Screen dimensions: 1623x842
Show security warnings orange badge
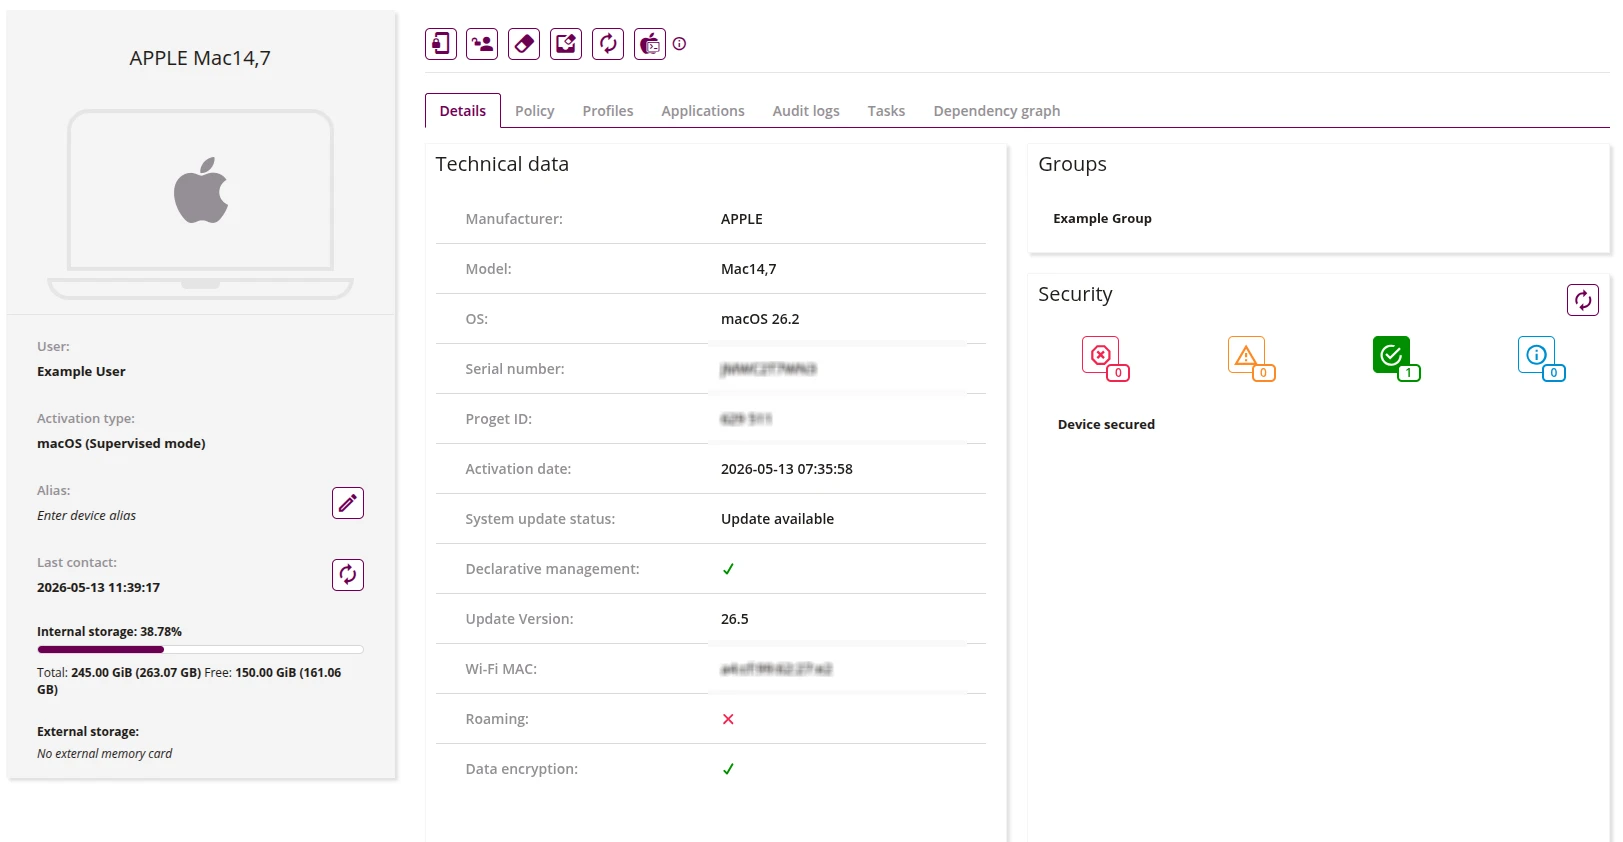[x=1250, y=358]
